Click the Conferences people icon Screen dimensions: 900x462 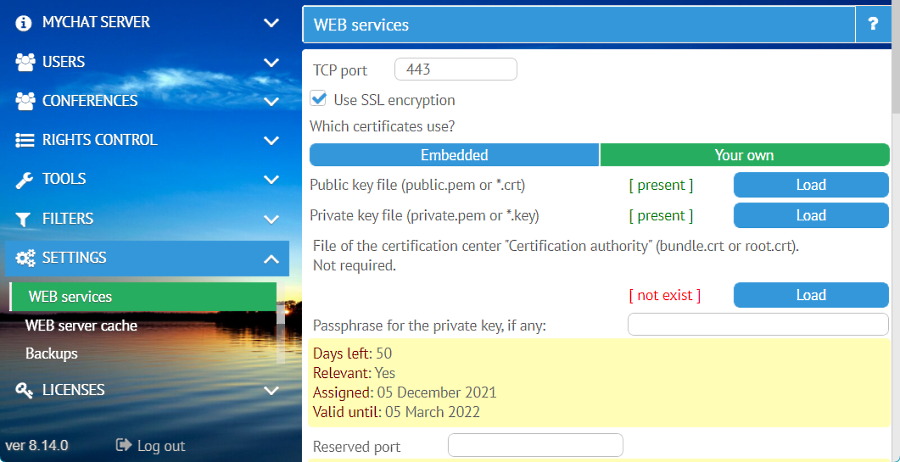(x=25, y=101)
